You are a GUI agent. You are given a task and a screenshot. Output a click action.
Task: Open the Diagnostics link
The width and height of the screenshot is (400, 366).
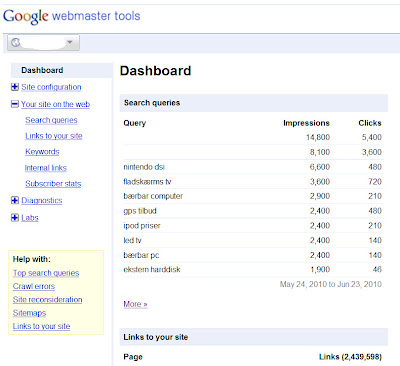pos(42,200)
